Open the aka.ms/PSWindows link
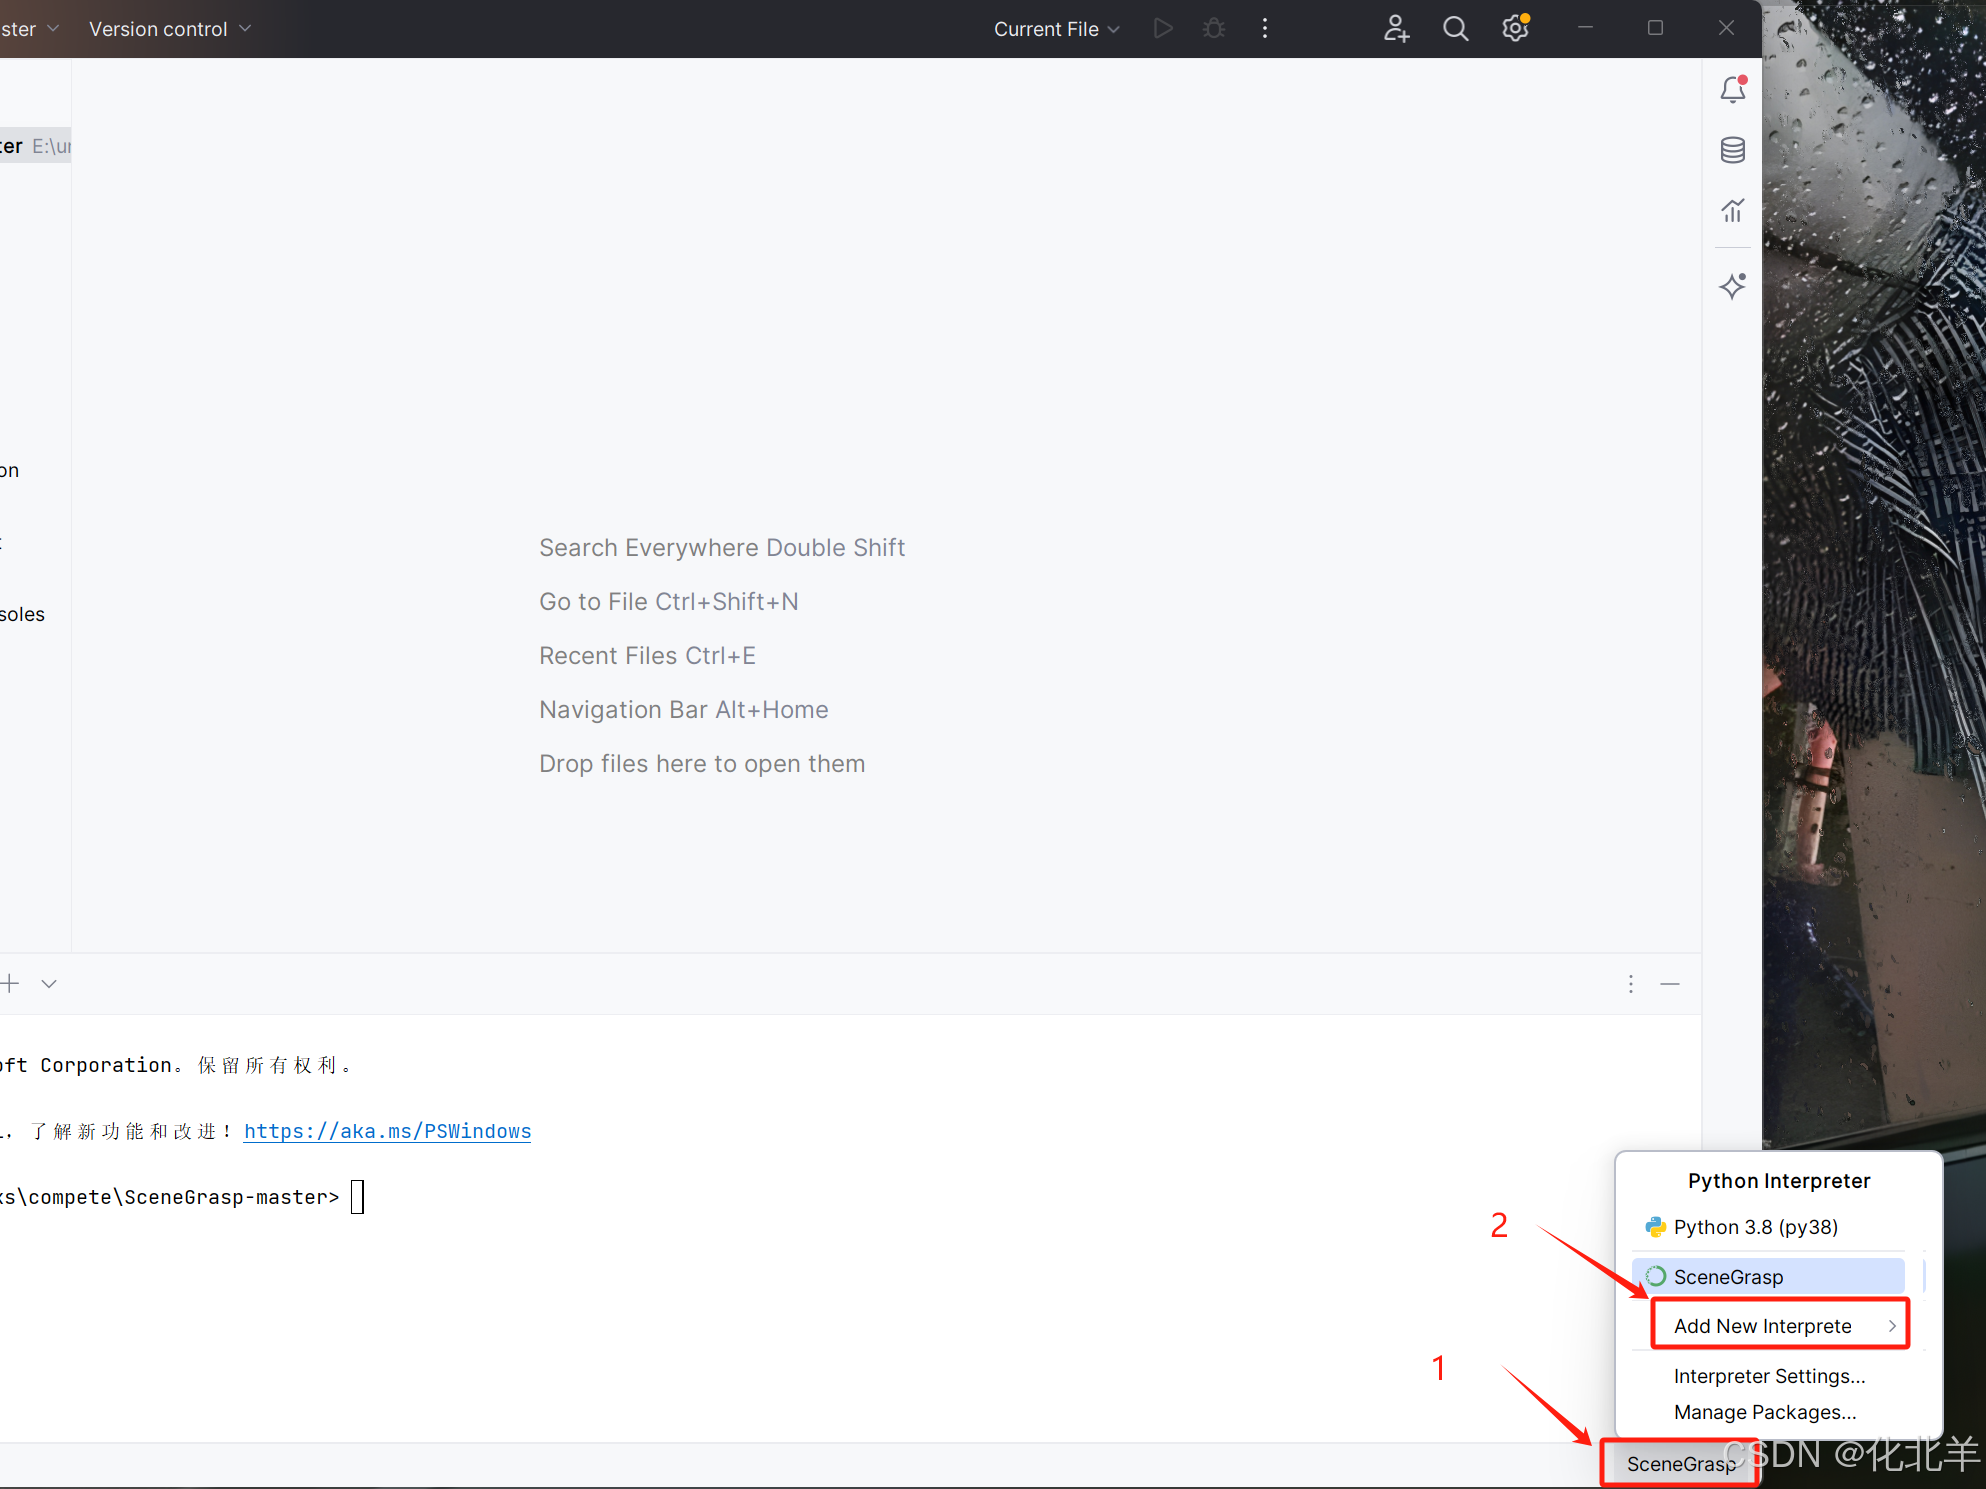The height and width of the screenshot is (1489, 1986). coord(387,1131)
